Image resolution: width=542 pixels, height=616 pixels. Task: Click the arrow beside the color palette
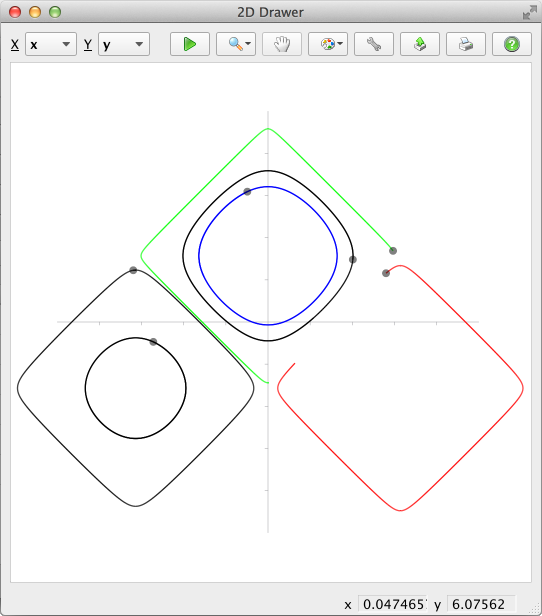click(x=340, y=44)
